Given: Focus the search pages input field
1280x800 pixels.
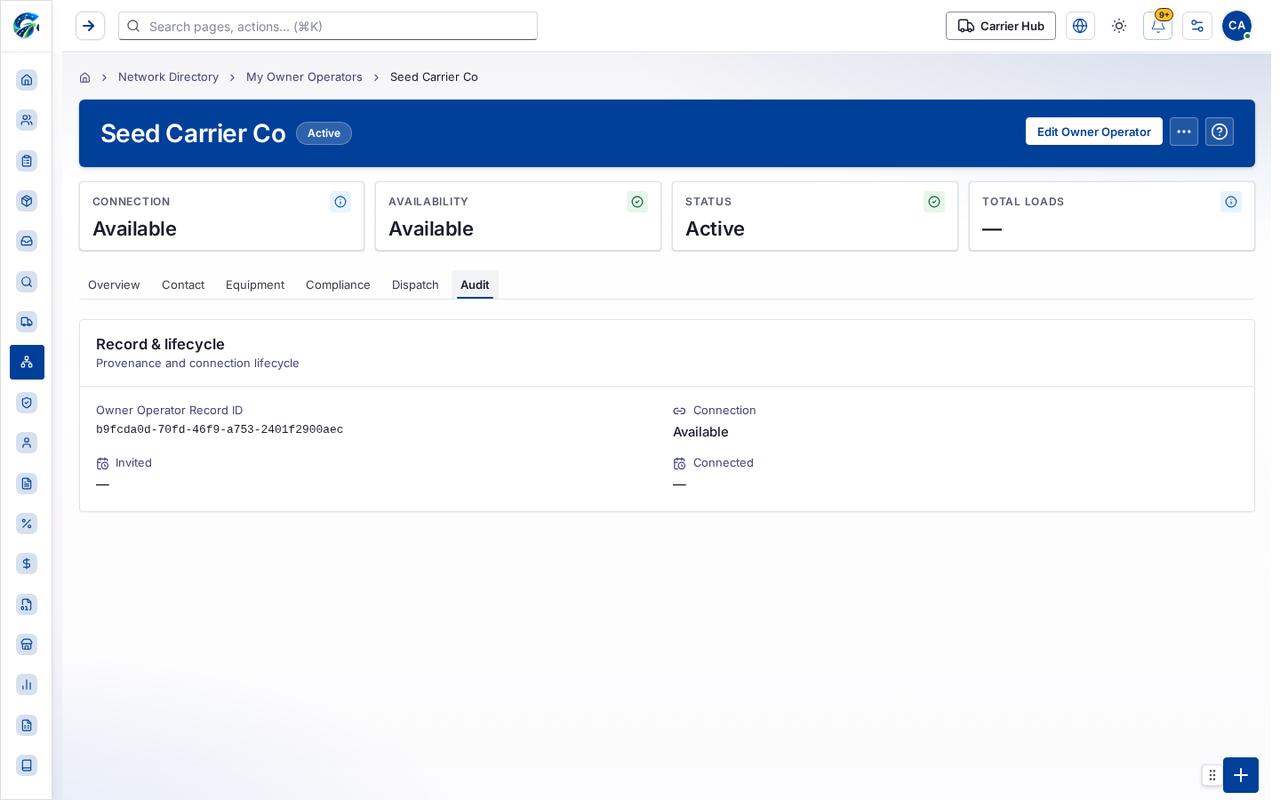Looking at the screenshot, I should [328, 26].
